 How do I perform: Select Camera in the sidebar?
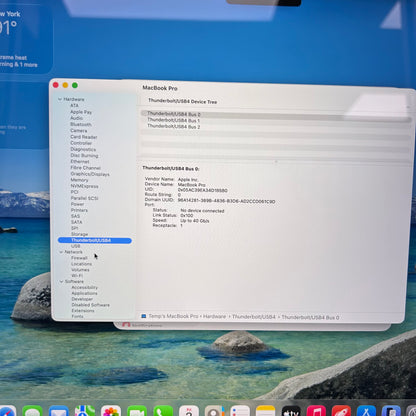point(79,131)
